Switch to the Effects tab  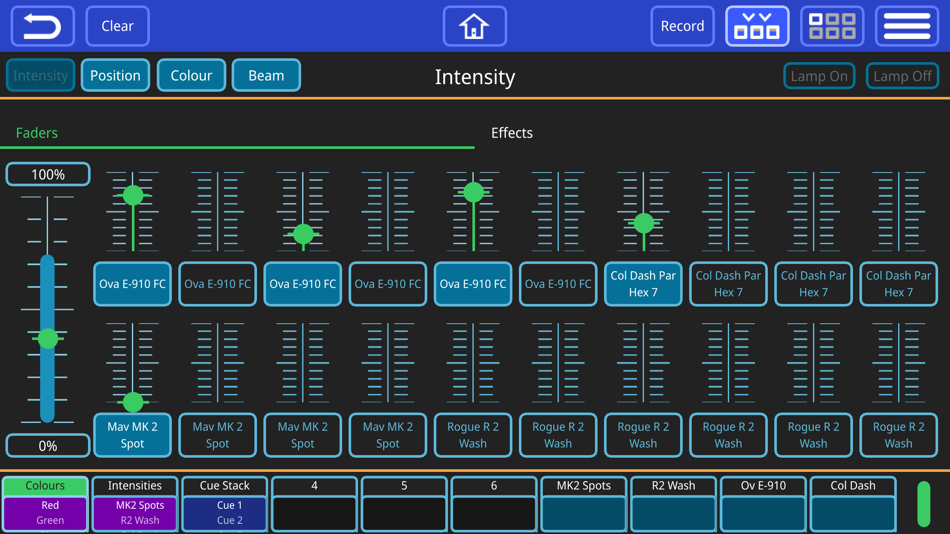click(511, 133)
